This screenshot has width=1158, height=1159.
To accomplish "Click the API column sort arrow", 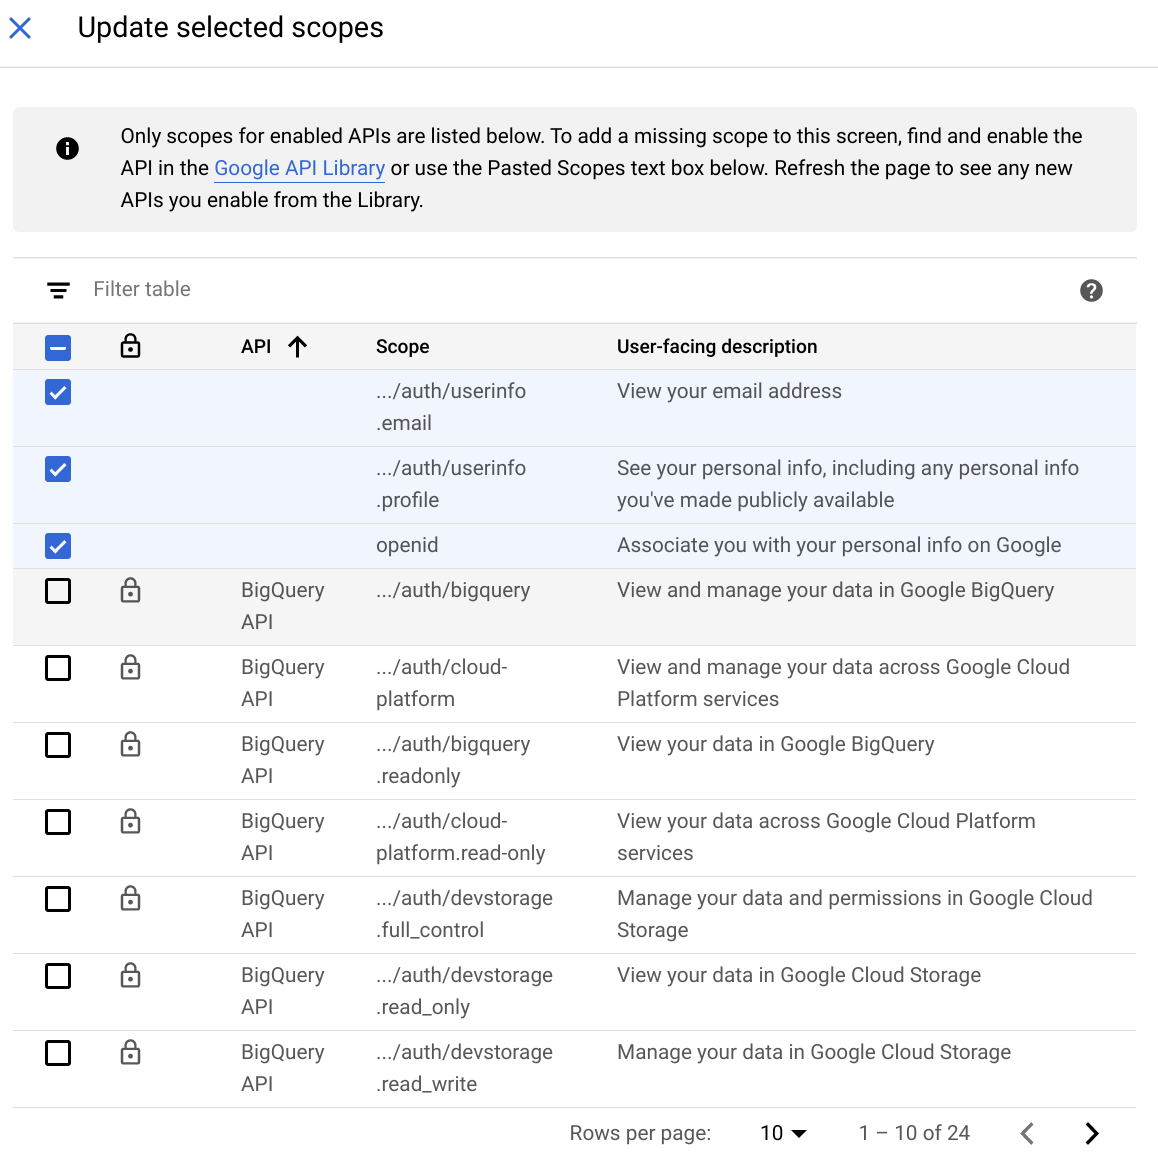I will [x=297, y=347].
